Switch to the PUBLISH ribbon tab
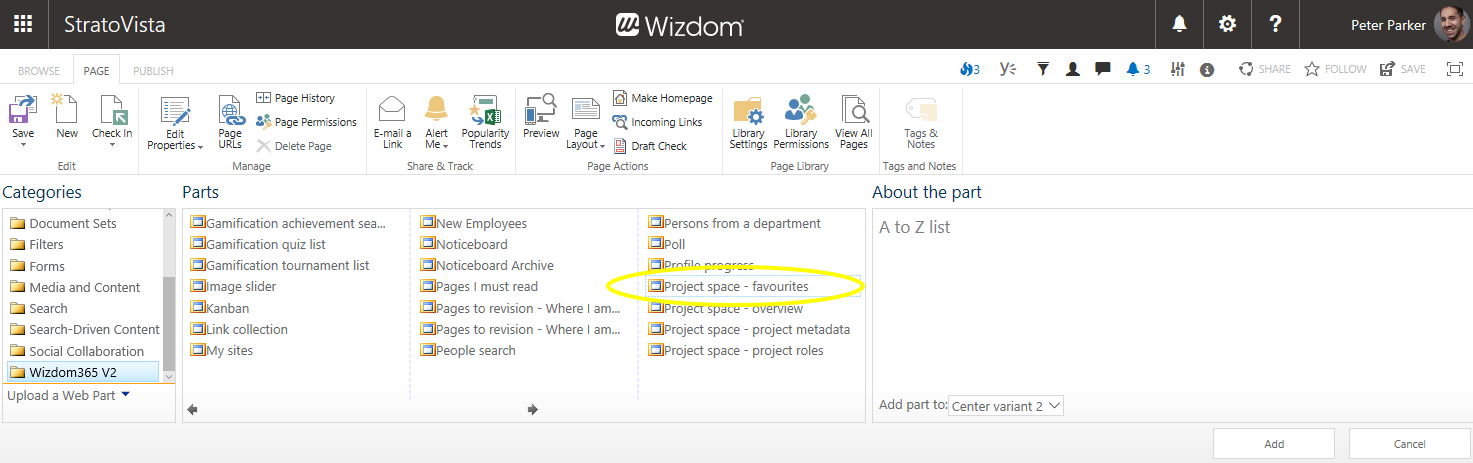 tap(153, 71)
